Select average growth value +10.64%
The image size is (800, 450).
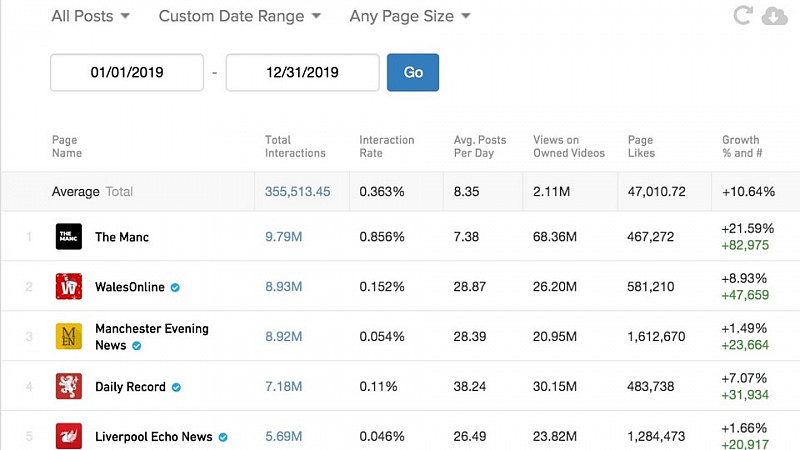748,192
